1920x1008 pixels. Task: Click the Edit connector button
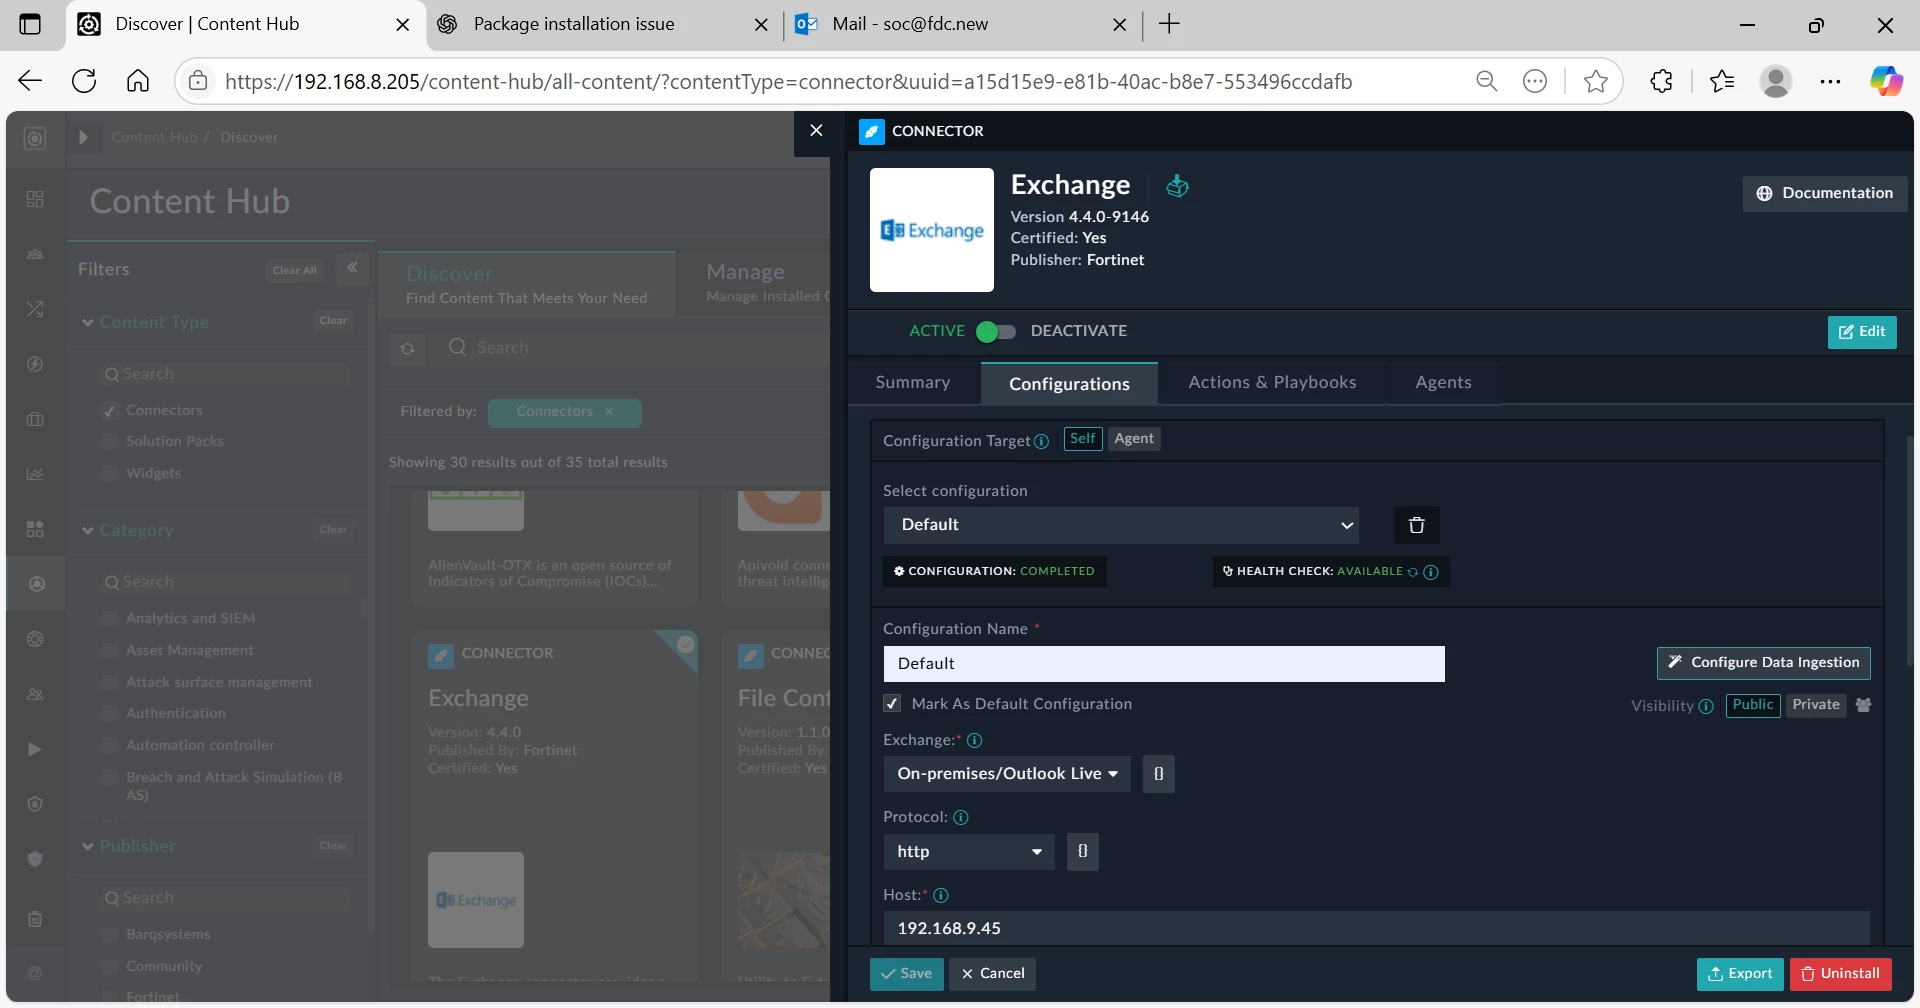[x=1862, y=332]
